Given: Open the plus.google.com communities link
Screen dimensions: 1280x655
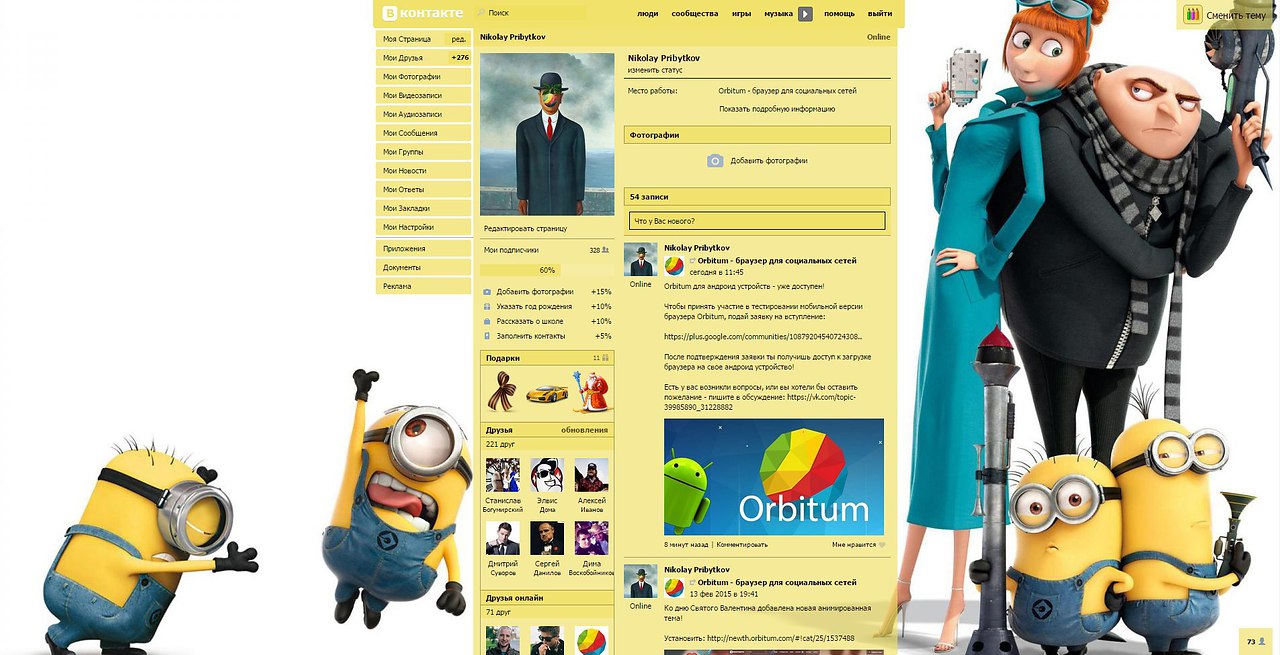Looking at the screenshot, I should pos(763,337).
